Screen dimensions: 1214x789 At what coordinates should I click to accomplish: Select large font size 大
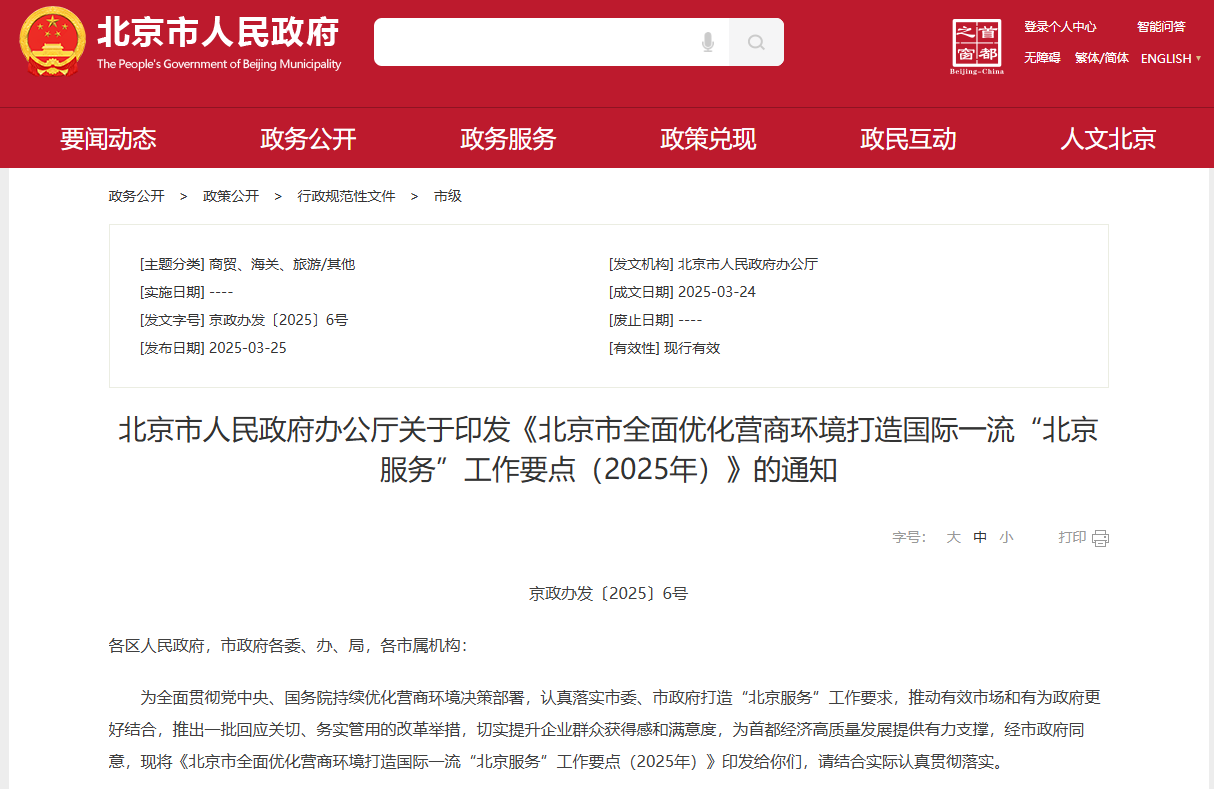click(953, 537)
